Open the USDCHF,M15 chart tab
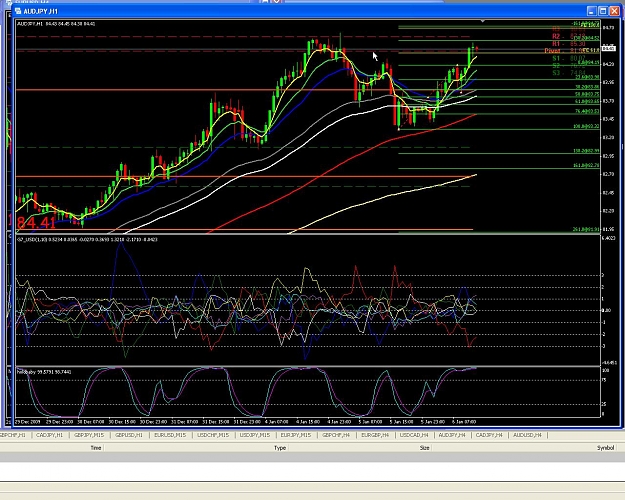This screenshot has height=500, width=625. (x=213, y=435)
